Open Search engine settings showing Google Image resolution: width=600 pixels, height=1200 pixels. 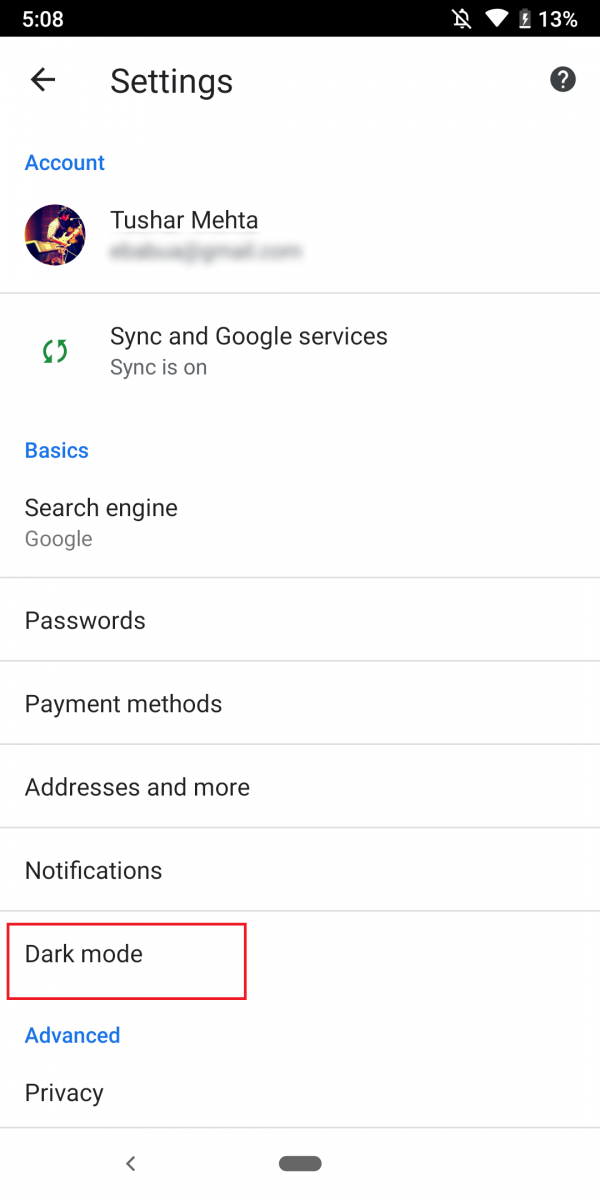tap(101, 520)
